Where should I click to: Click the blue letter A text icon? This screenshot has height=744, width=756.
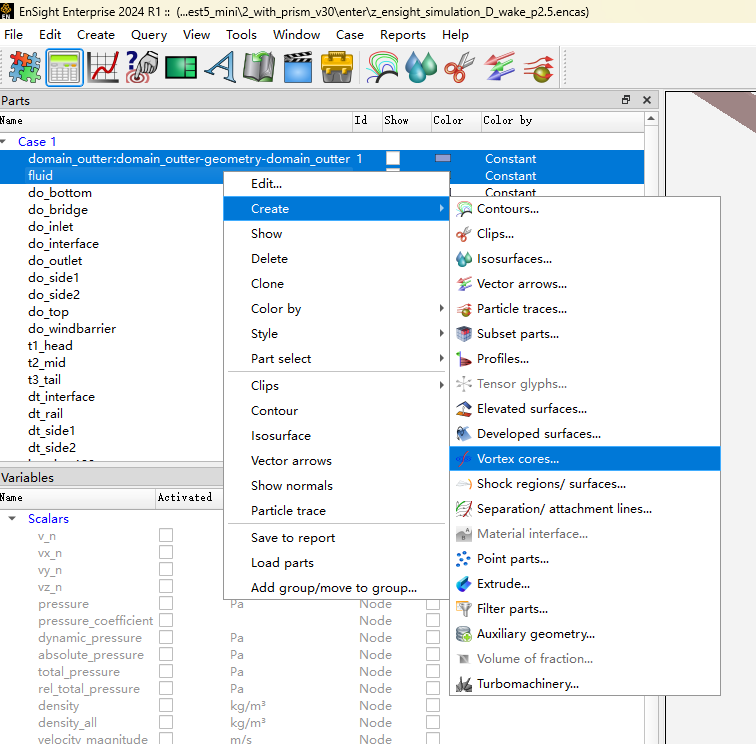coord(218,68)
